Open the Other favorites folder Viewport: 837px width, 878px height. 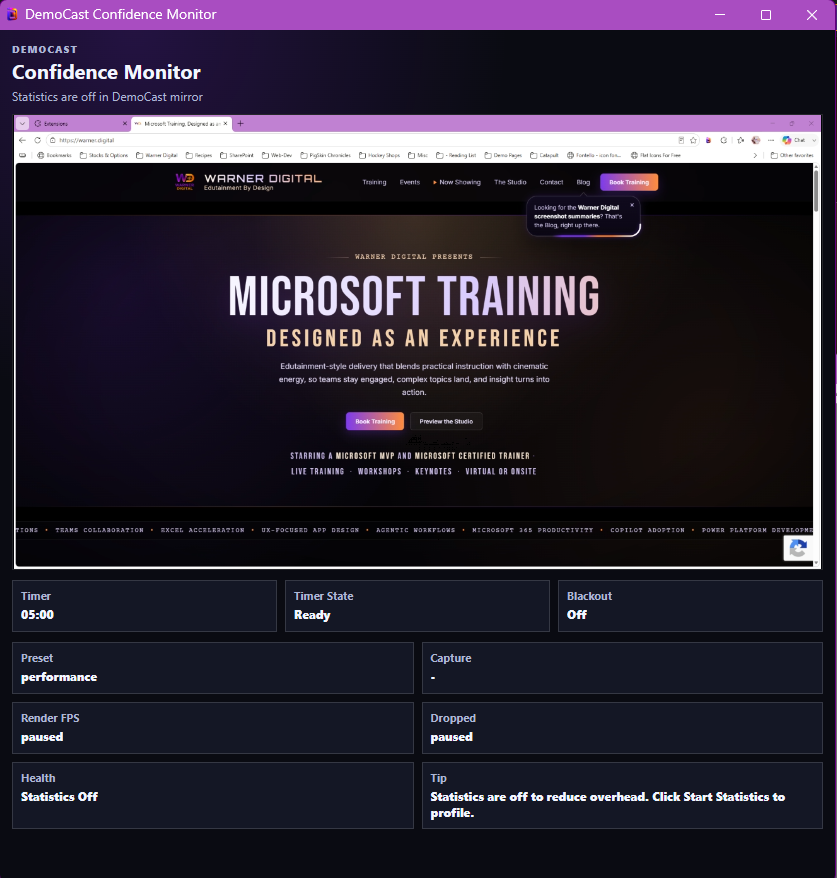792,155
